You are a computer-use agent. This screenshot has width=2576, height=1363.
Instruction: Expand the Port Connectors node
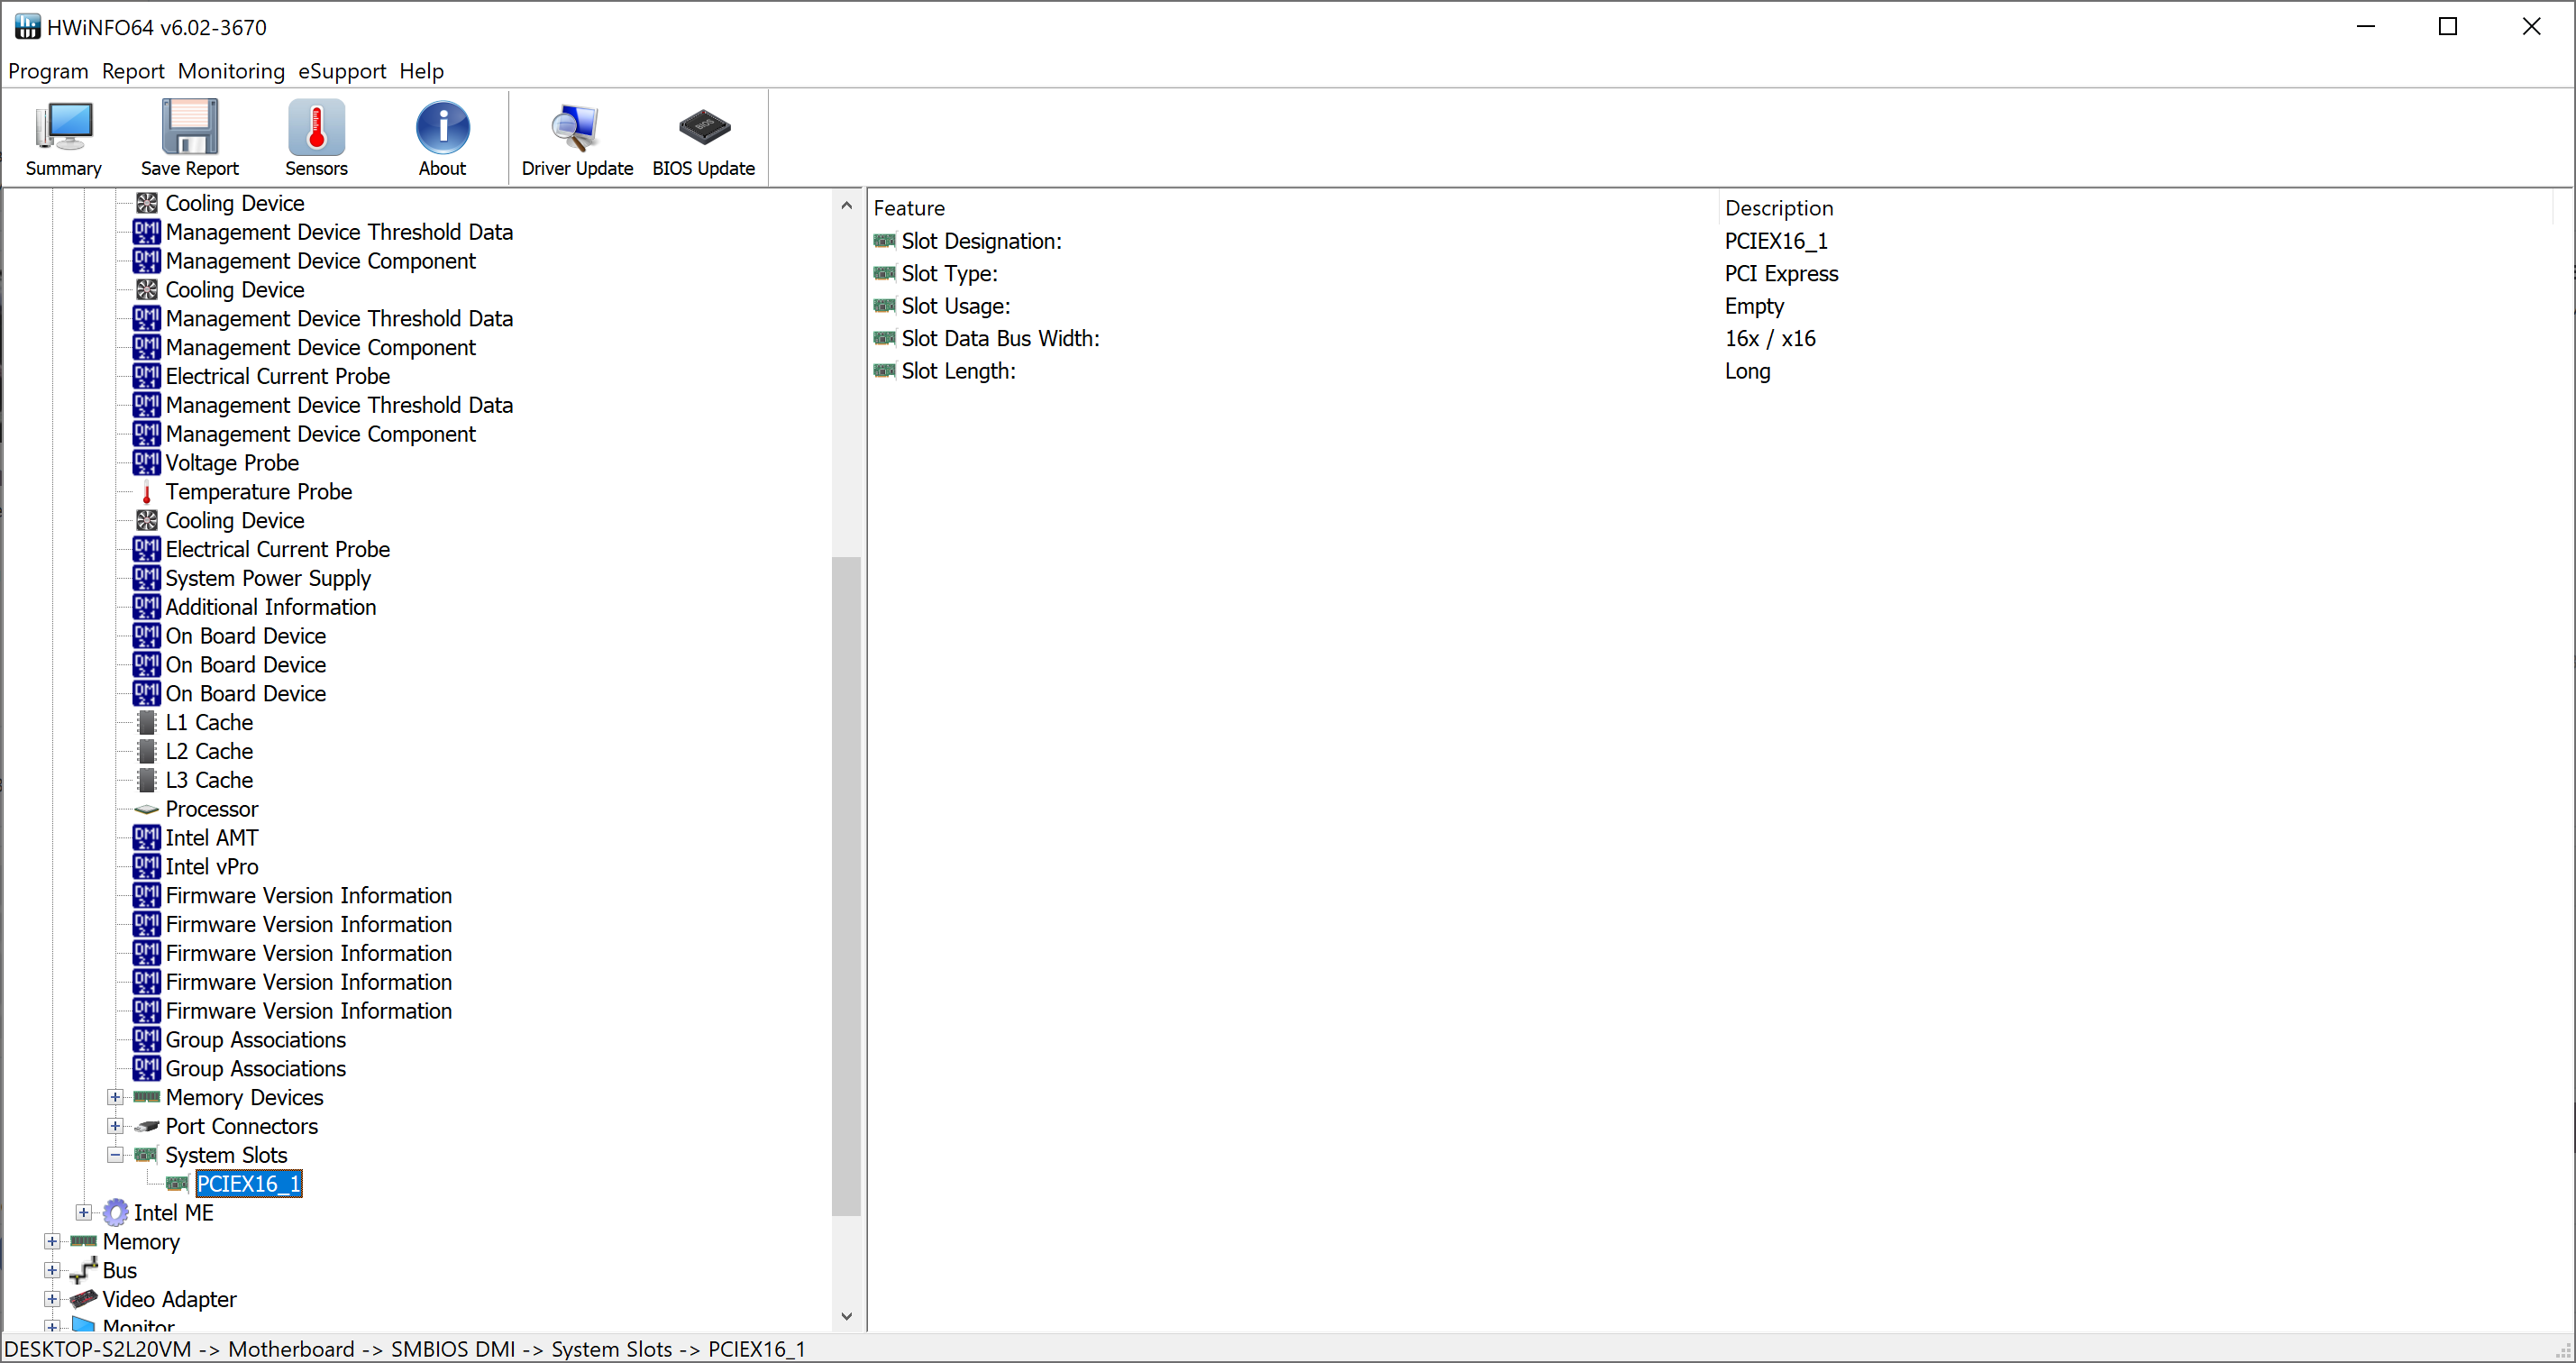[115, 1126]
